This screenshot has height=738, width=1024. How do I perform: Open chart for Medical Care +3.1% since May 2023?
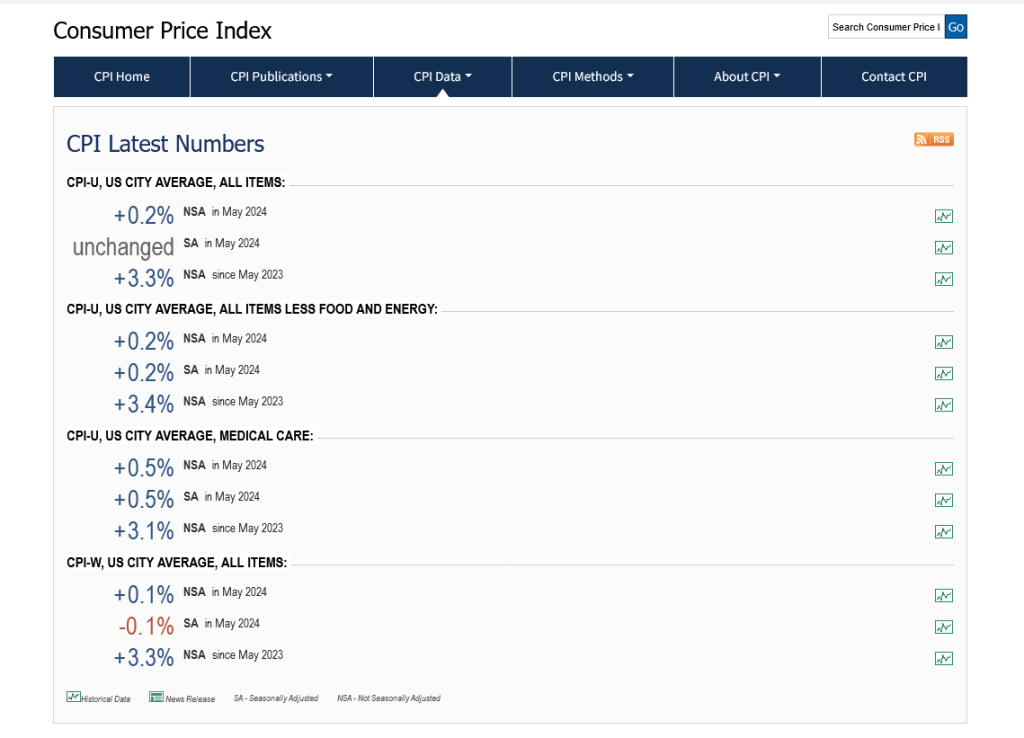coord(943,532)
